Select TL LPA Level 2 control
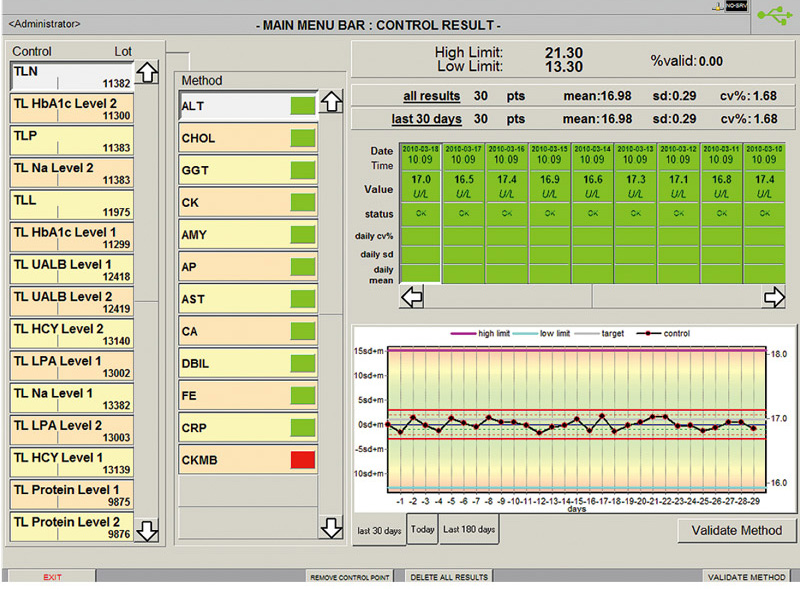Image resolution: width=800 pixels, height=589 pixels. 72,430
